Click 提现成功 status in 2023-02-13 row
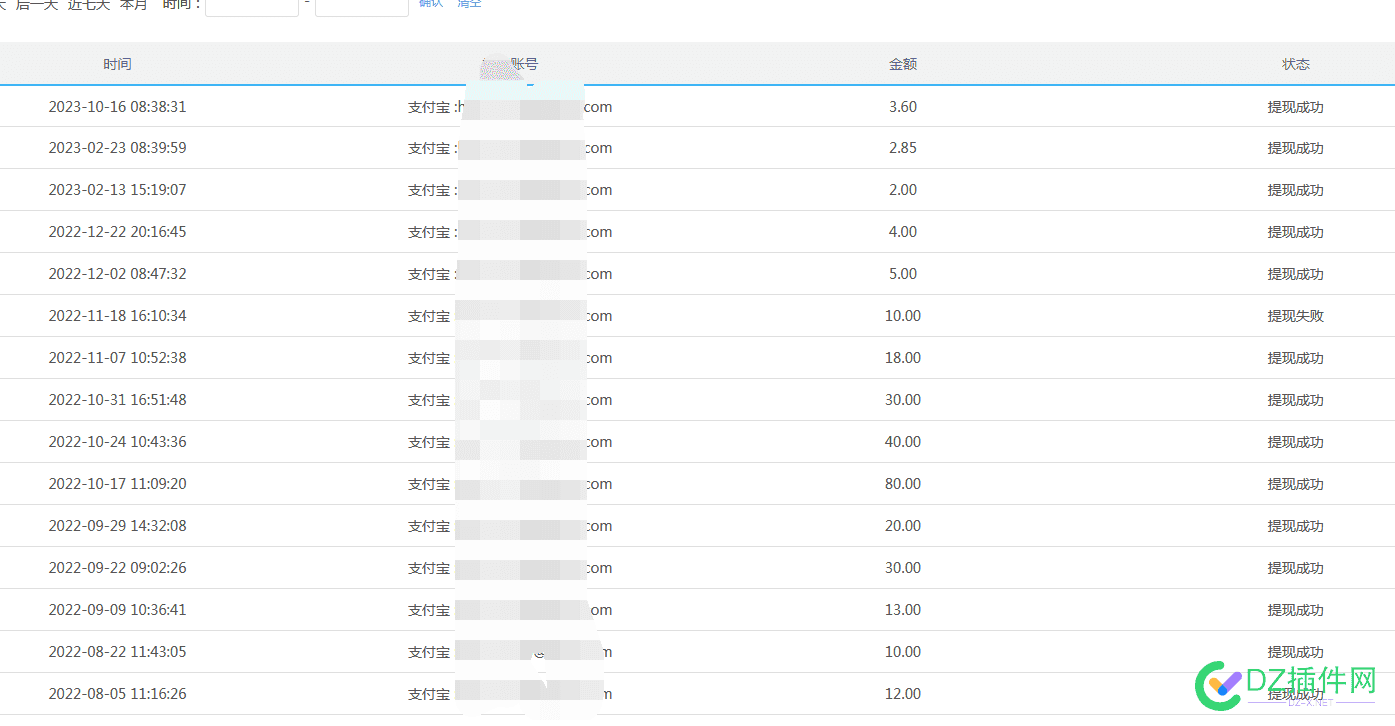Viewport: 1395px width, 726px height. pos(1296,190)
